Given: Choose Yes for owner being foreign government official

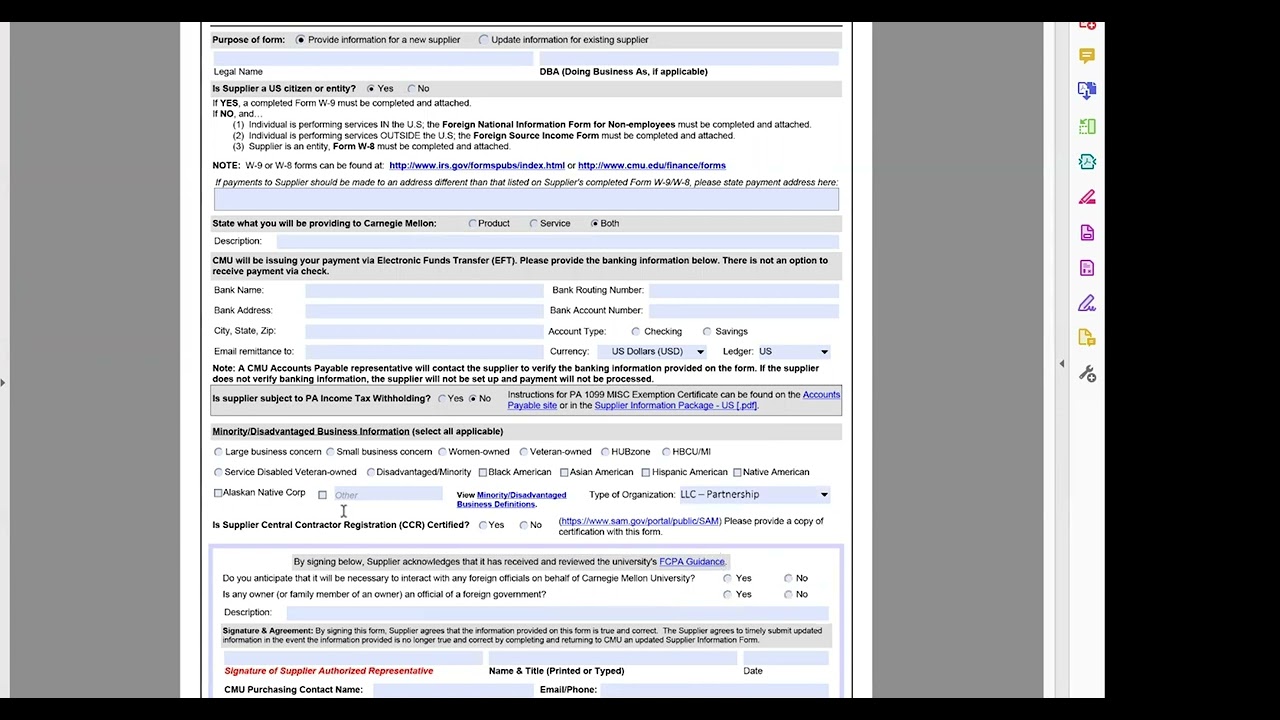Looking at the screenshot, I should pyautogui.click(x=727, y=595).
